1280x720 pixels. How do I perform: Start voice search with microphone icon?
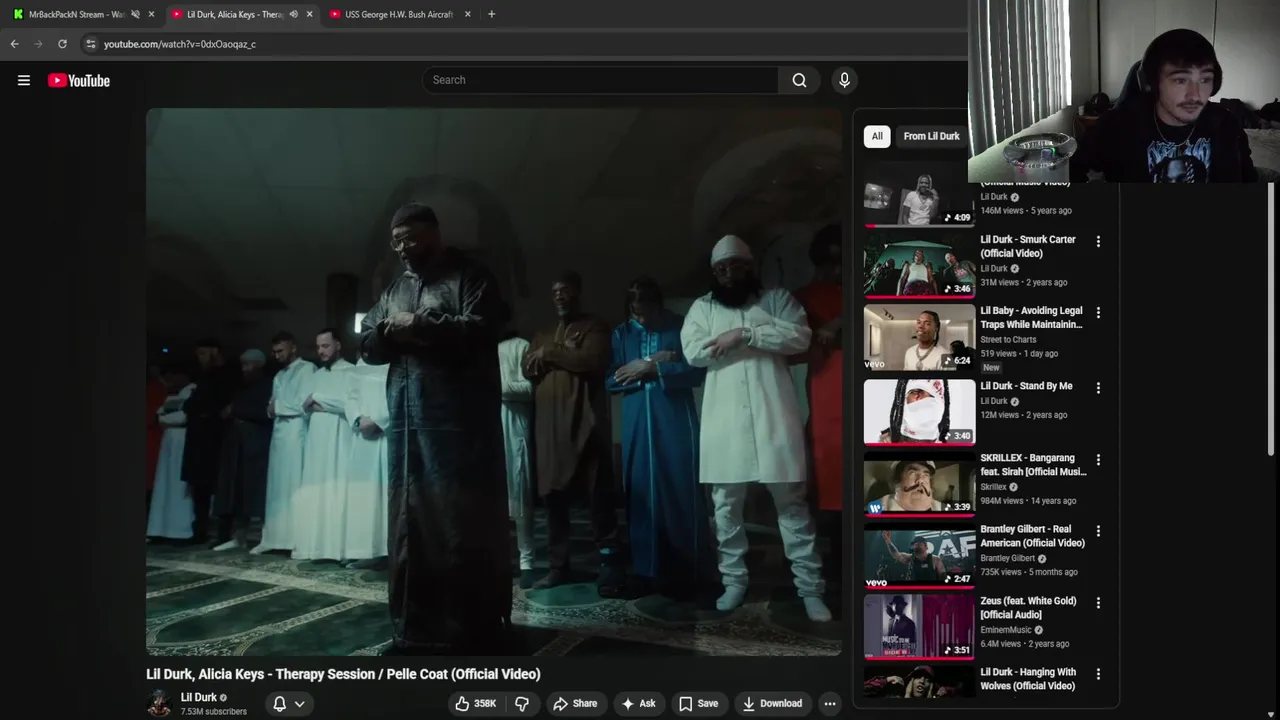[844, 80]
